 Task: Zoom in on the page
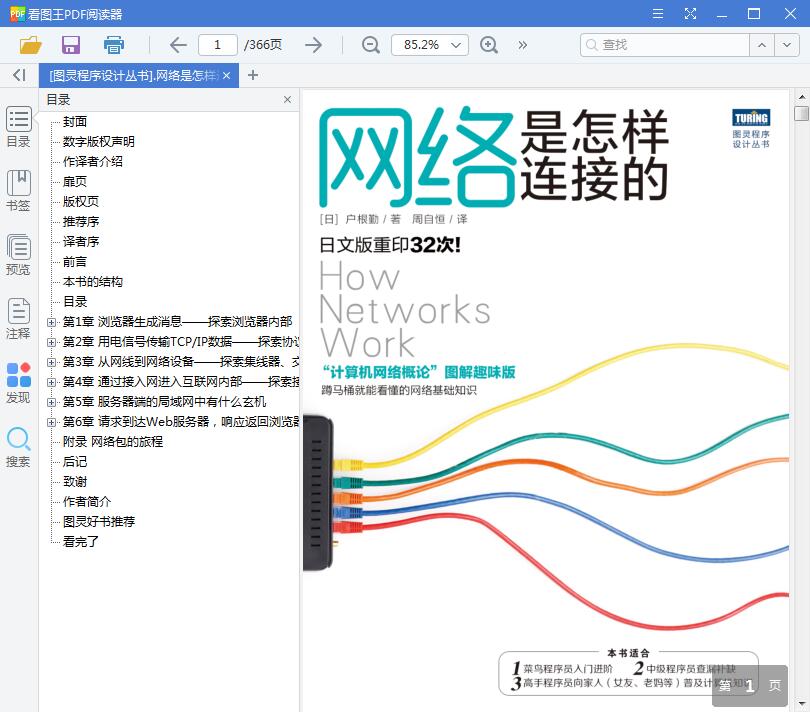pyautogui.click(x=489, y=45)
